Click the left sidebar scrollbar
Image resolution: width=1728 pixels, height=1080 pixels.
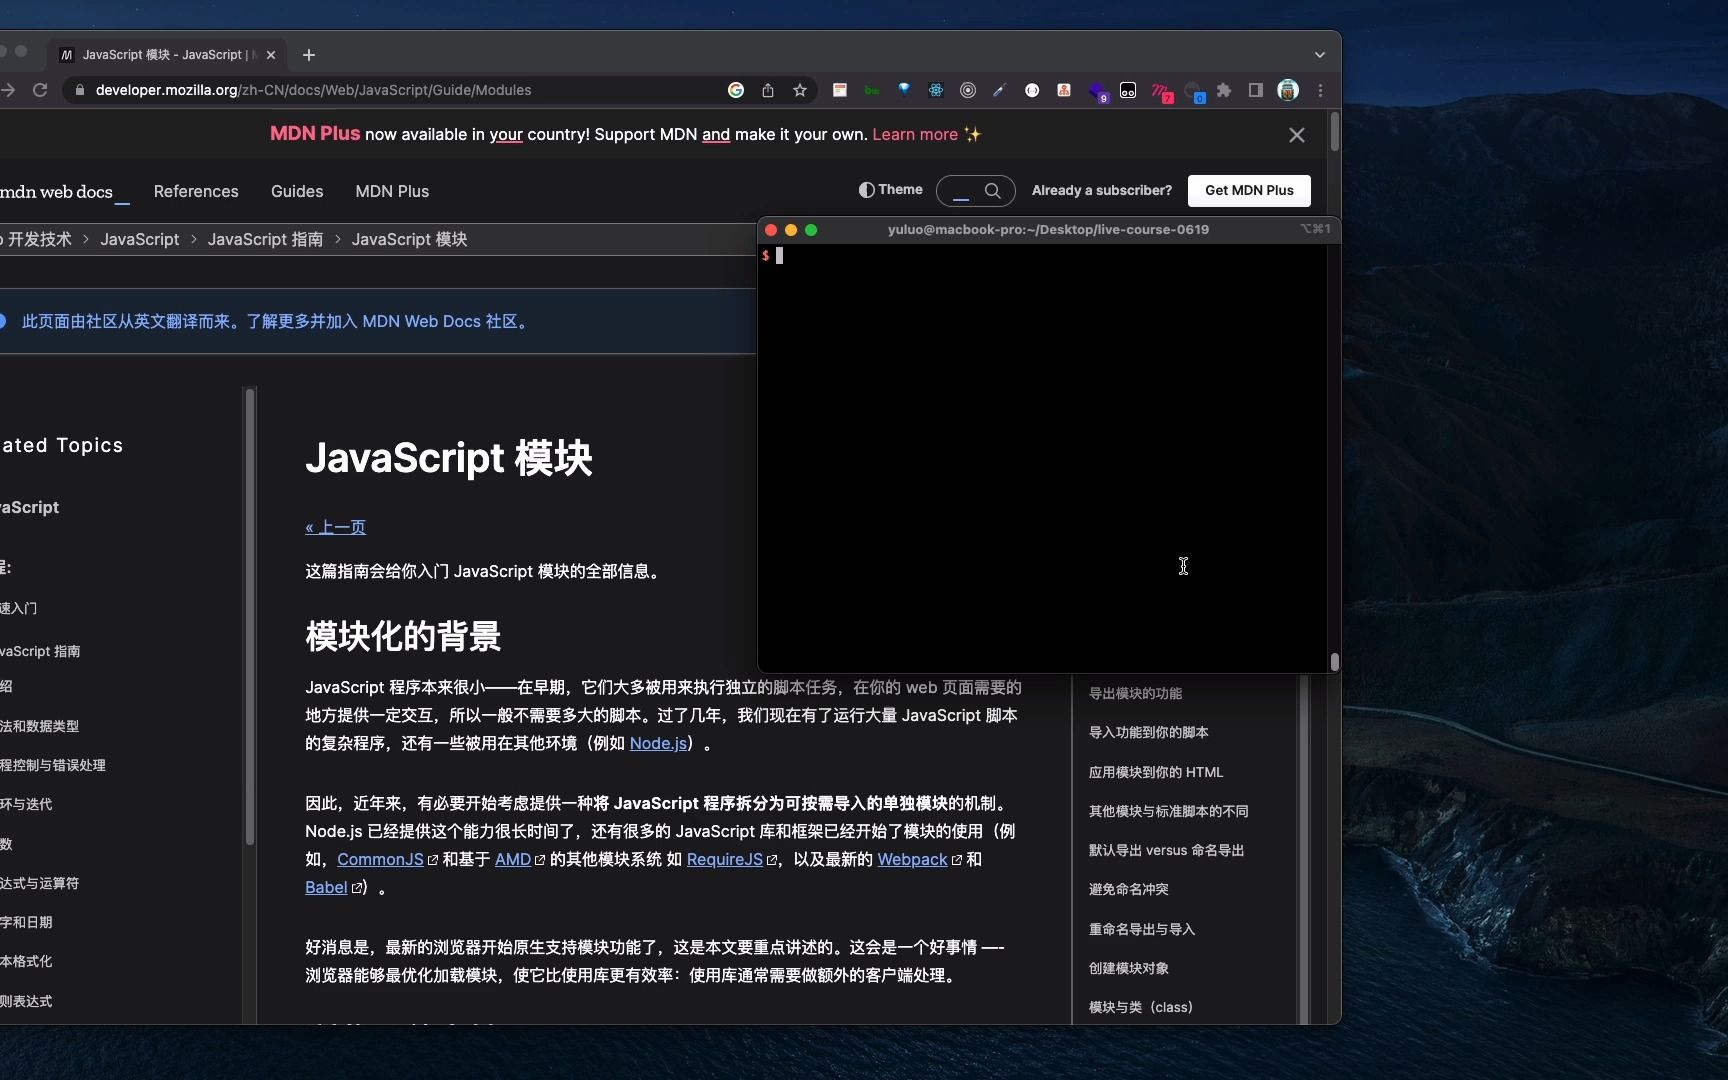[250, 616]
